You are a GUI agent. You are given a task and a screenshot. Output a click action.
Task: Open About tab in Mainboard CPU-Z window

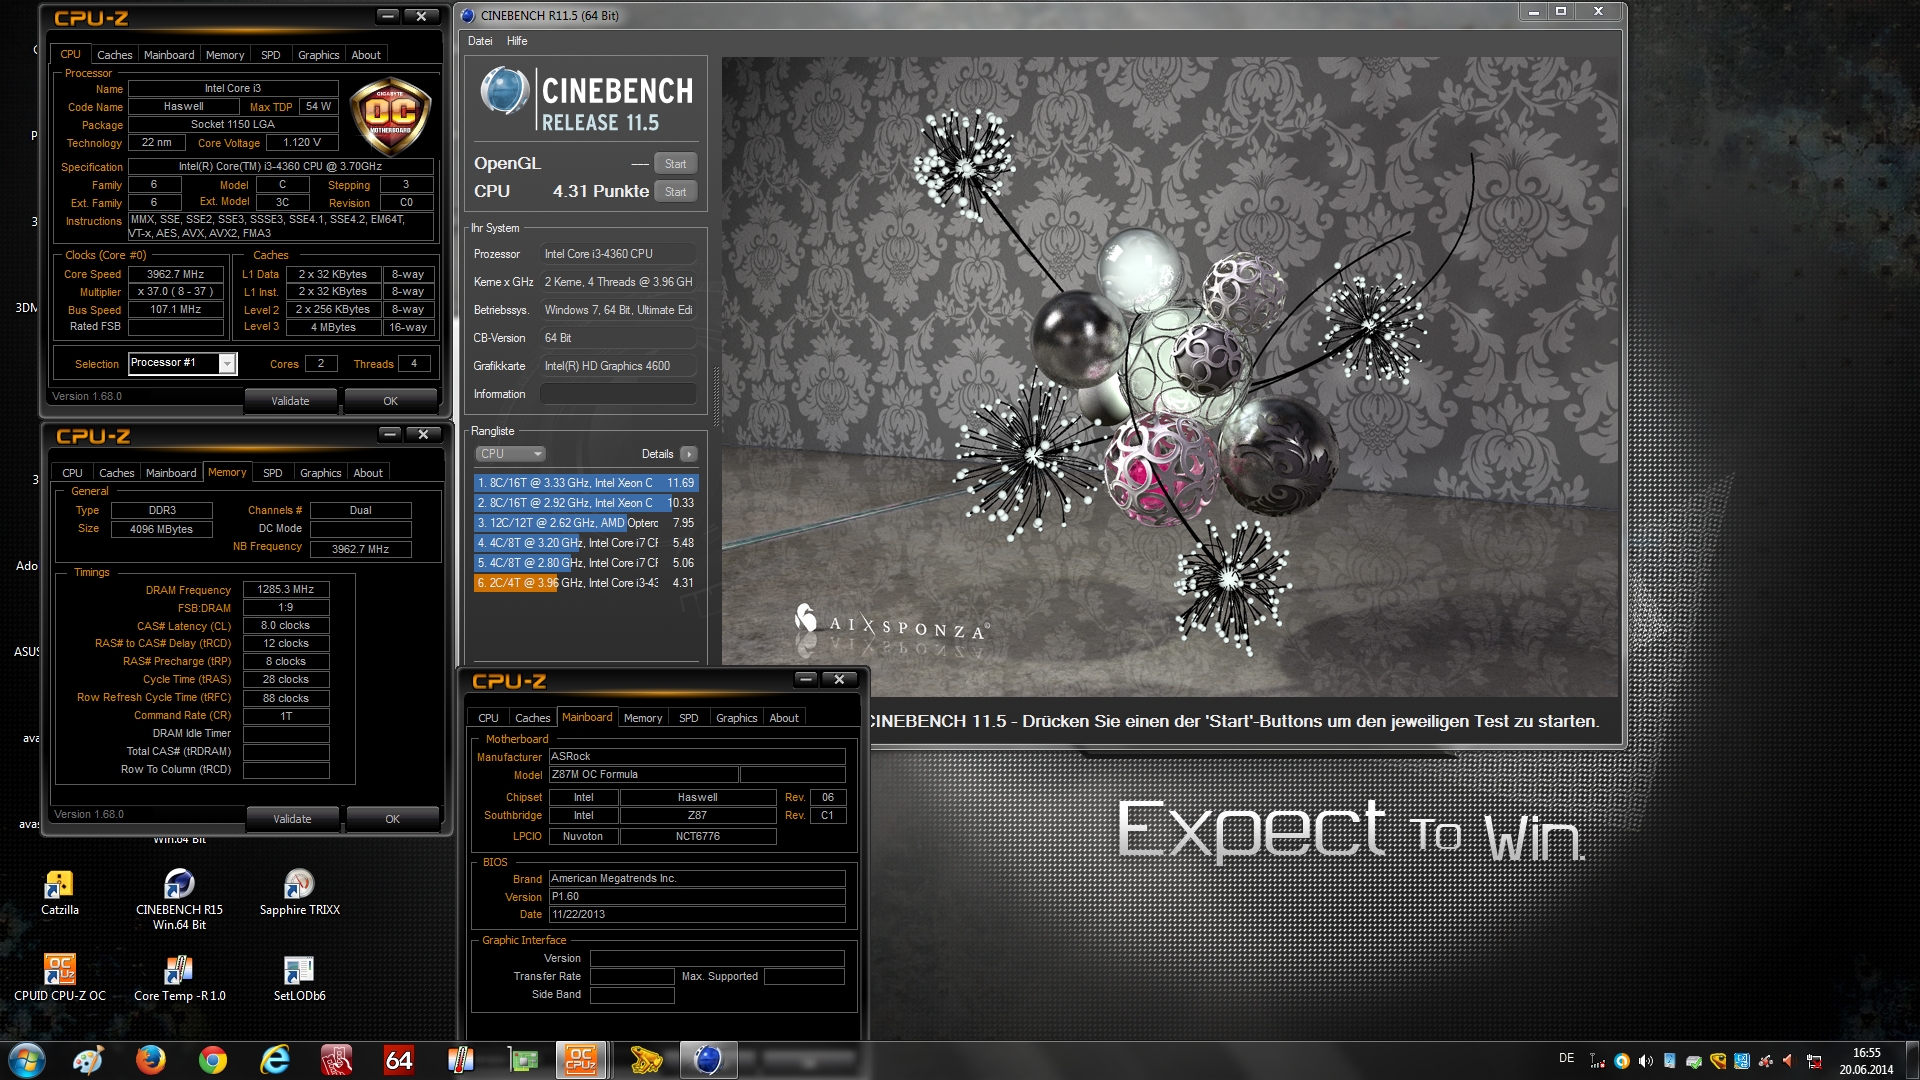784,718
